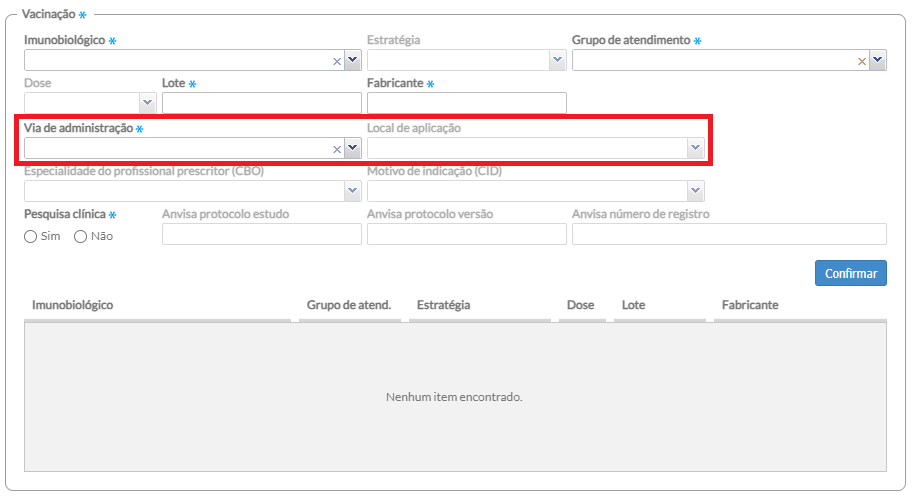Clear the Grupo de atendimento selection X

862,61
